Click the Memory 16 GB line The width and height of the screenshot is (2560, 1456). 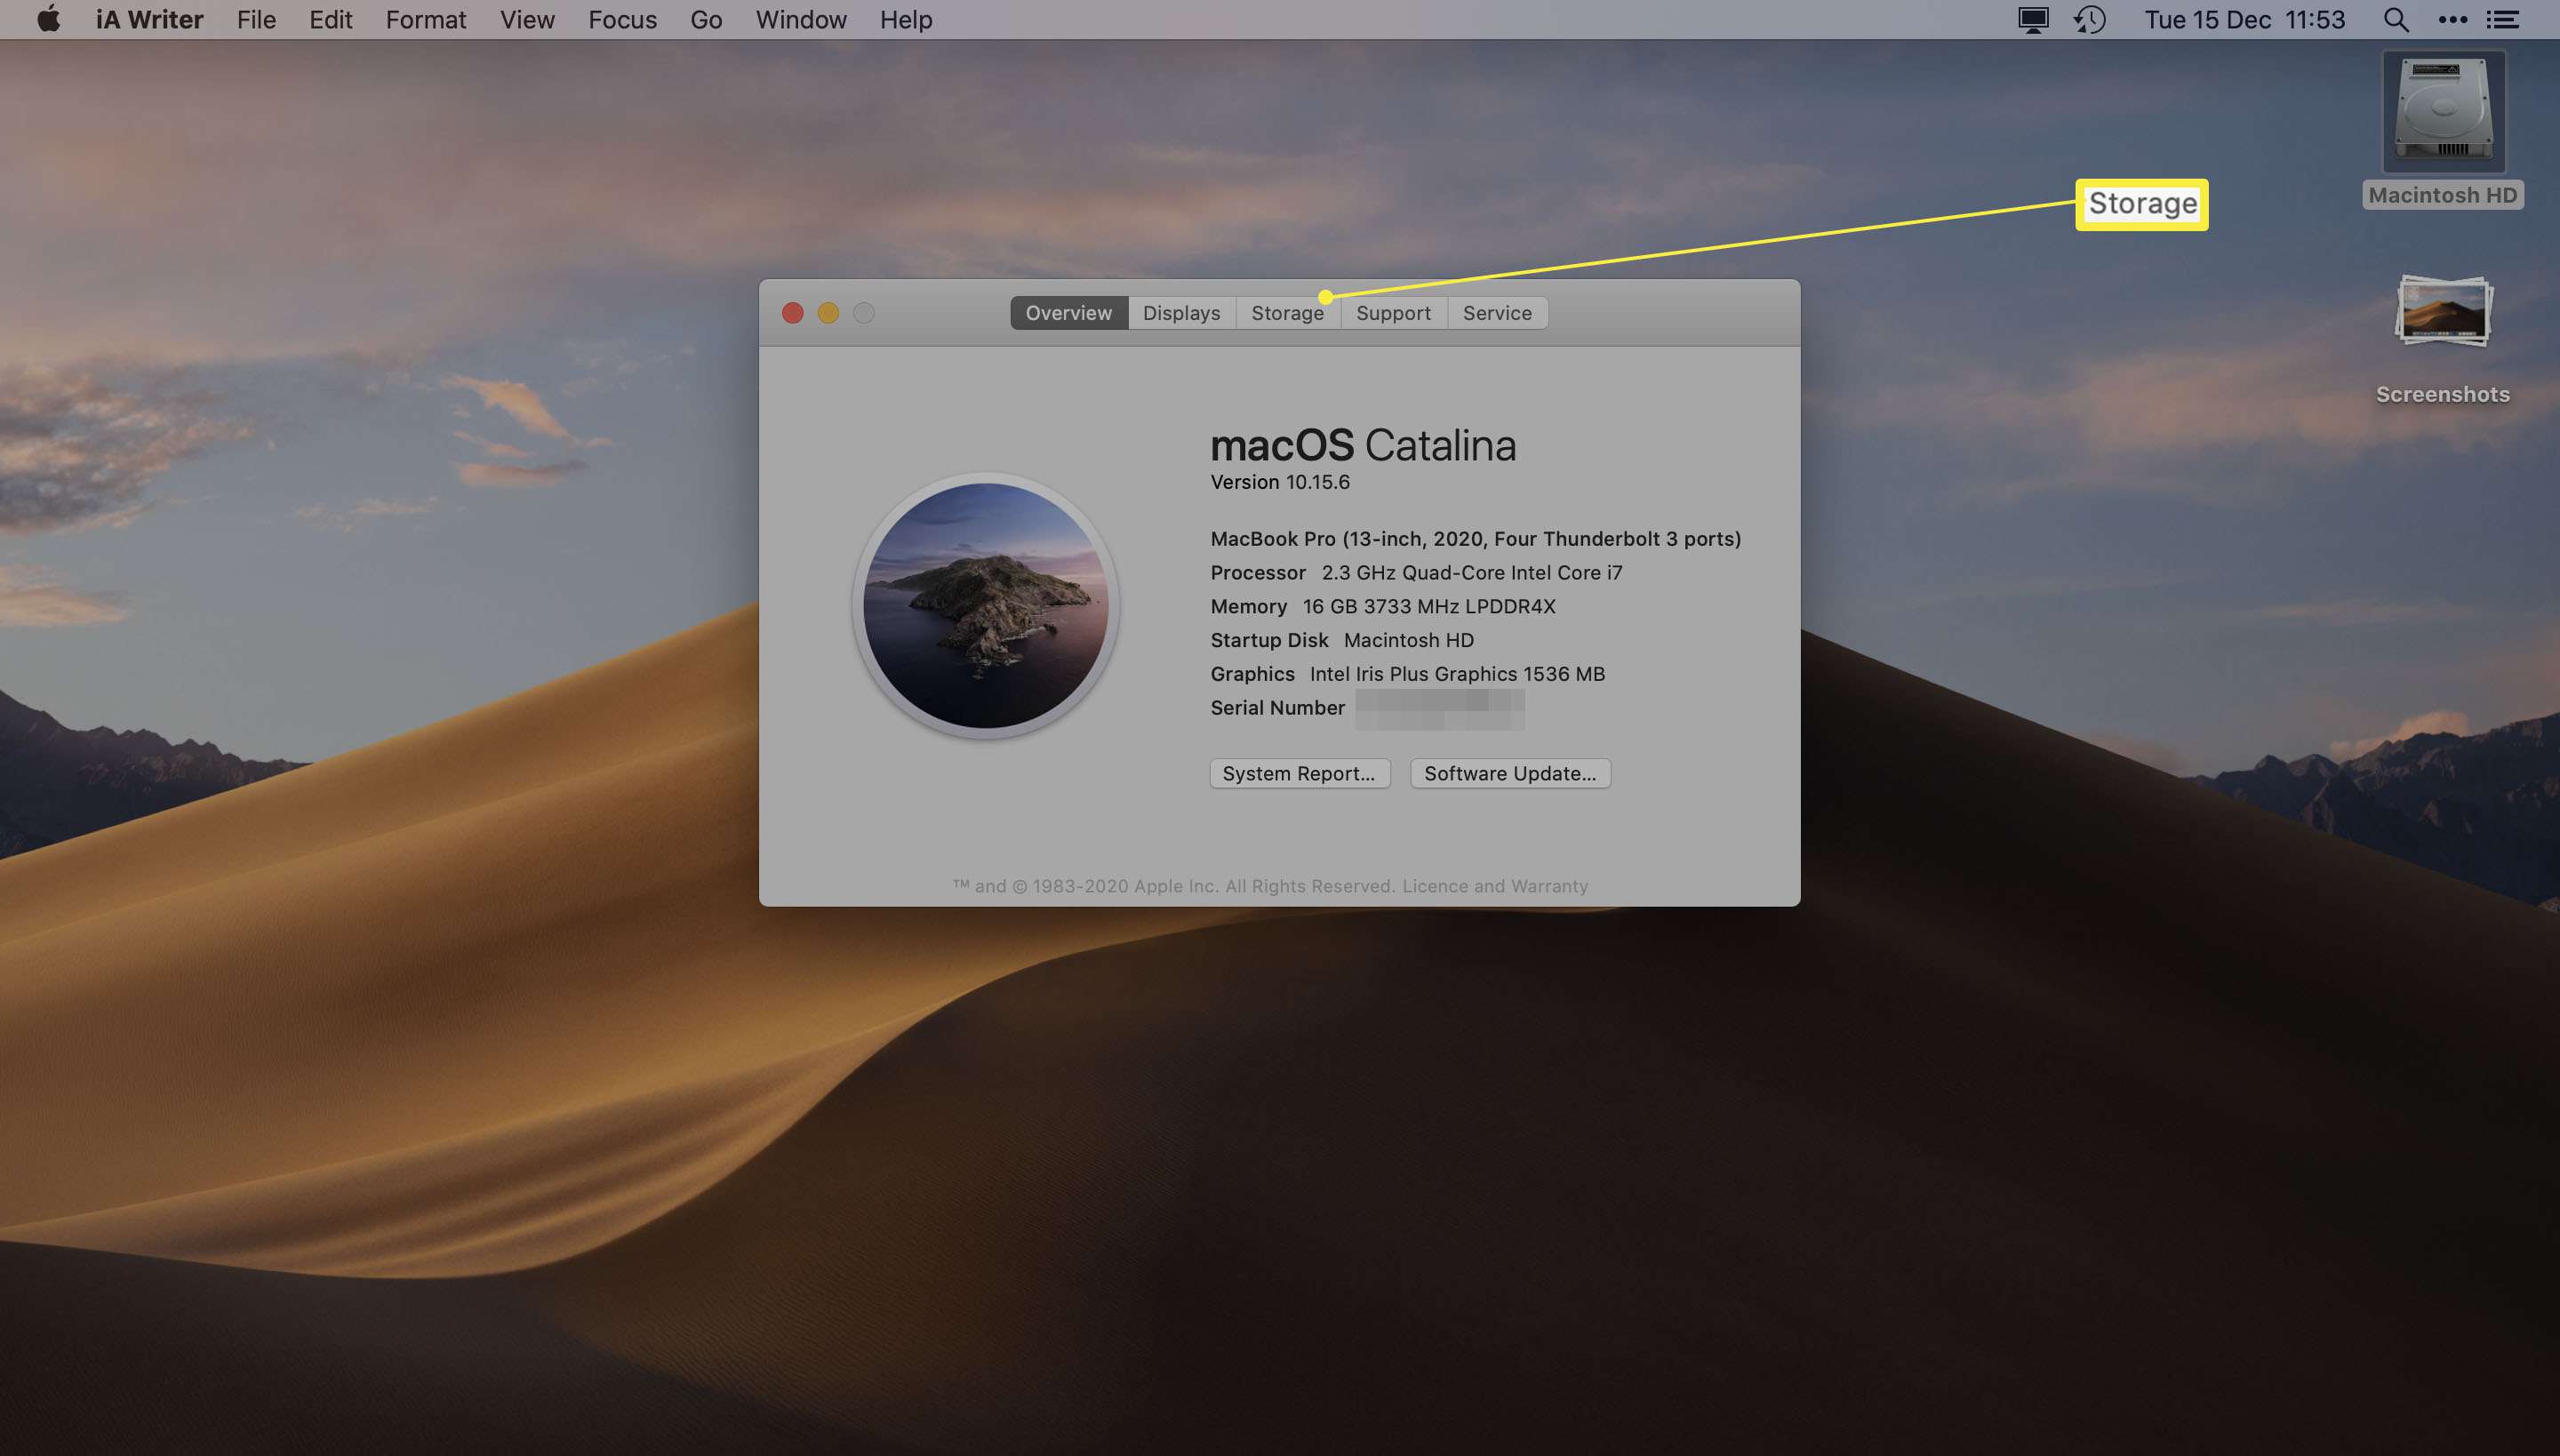tap(1383, 606)
